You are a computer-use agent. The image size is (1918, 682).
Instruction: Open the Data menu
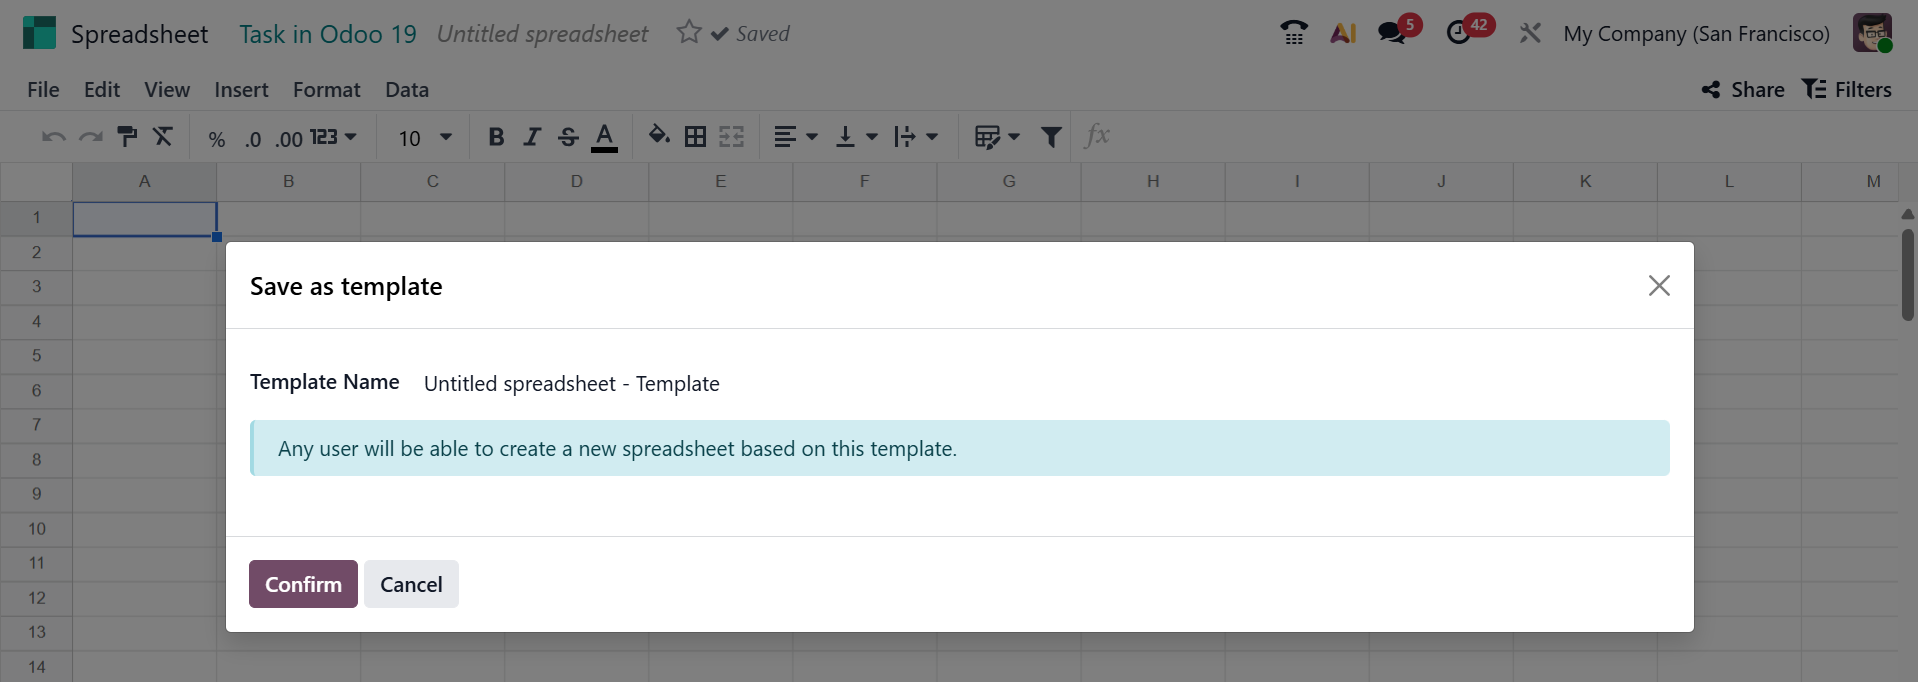tap(407, 90)
